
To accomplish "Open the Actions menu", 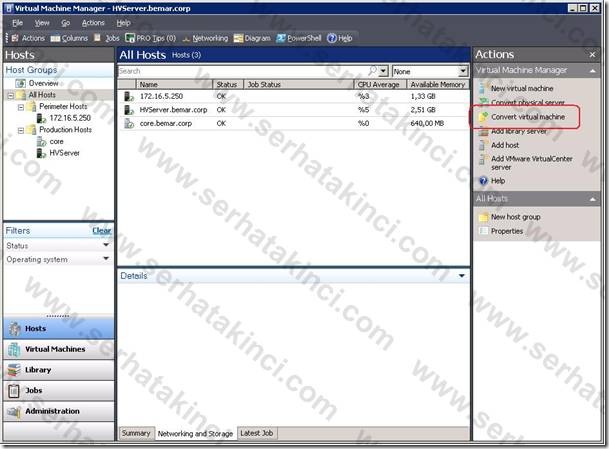I will point(93,23).
